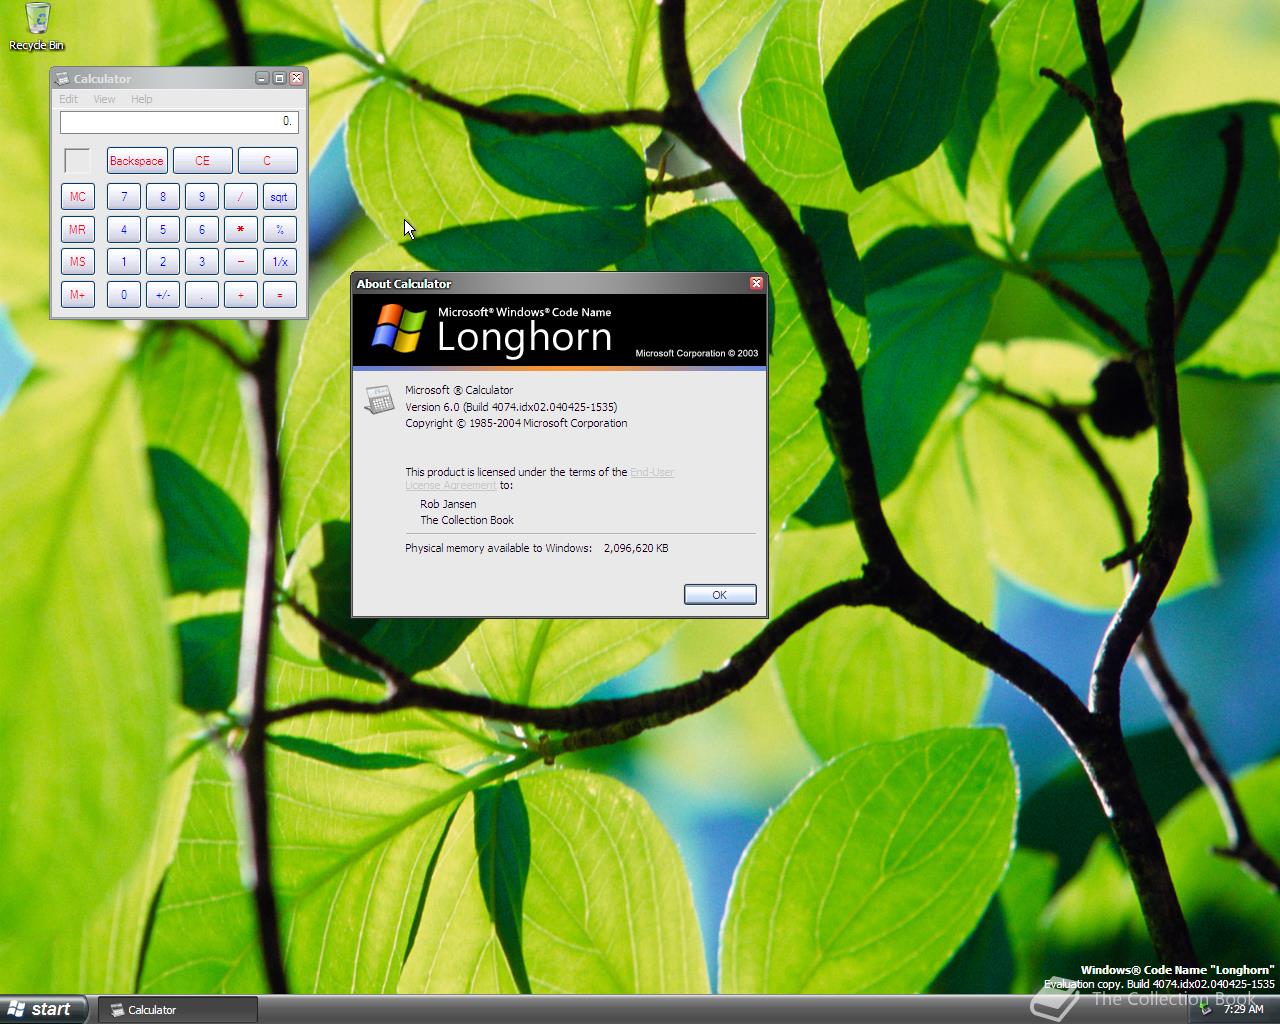This screenshot has width=1280, height=1024.
Task: Click digit 8 on Calculator
Action: [163, 197]
